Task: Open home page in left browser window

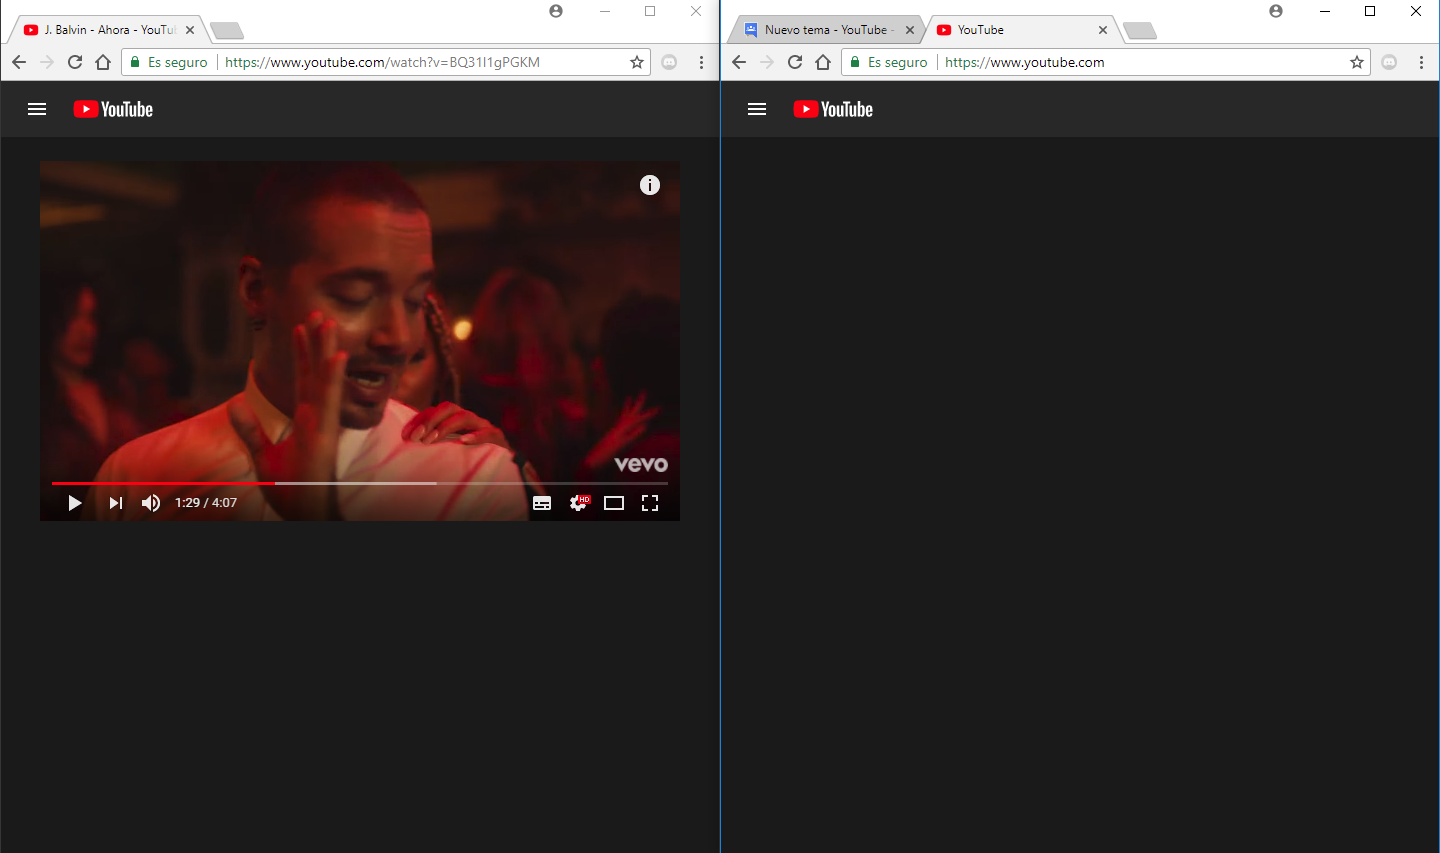Action: (x=103, y=62)
